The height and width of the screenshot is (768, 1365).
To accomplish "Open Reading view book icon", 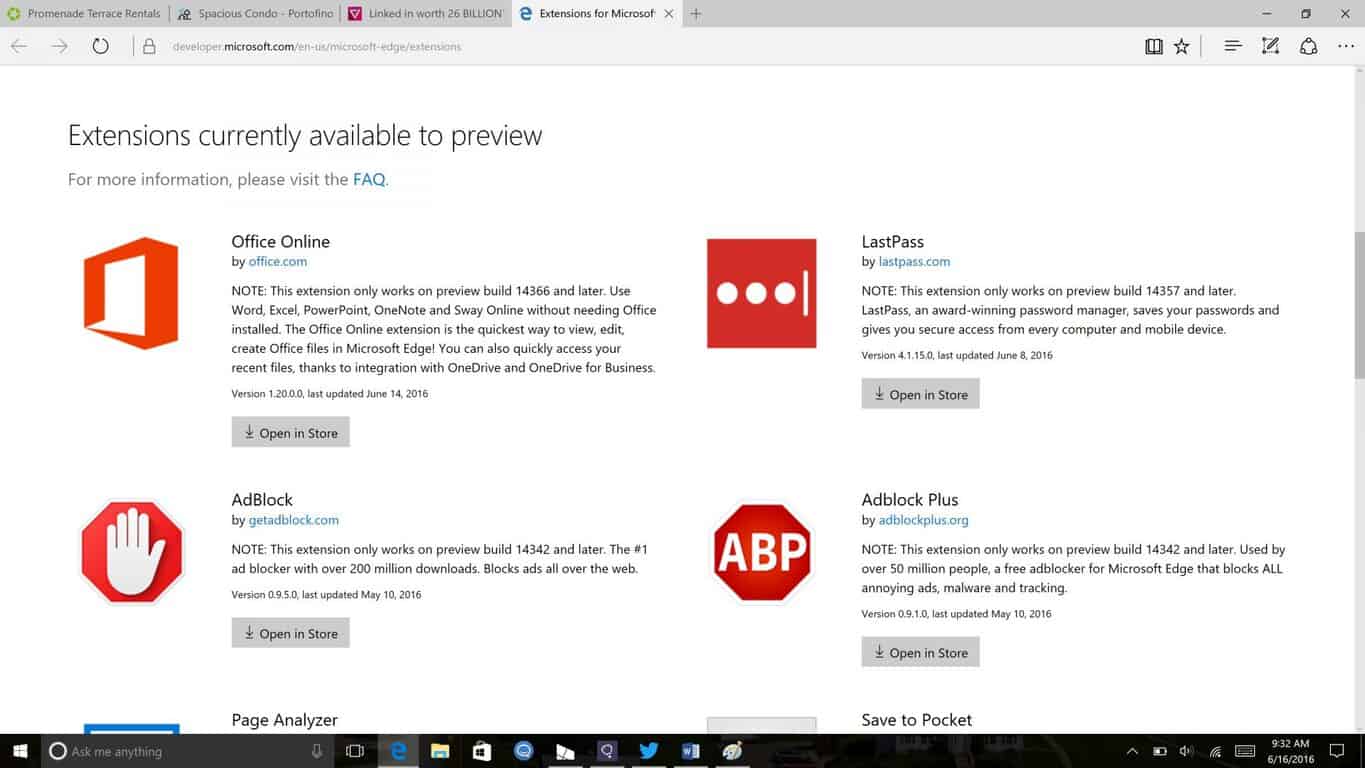I will (x=1154, y=46).
